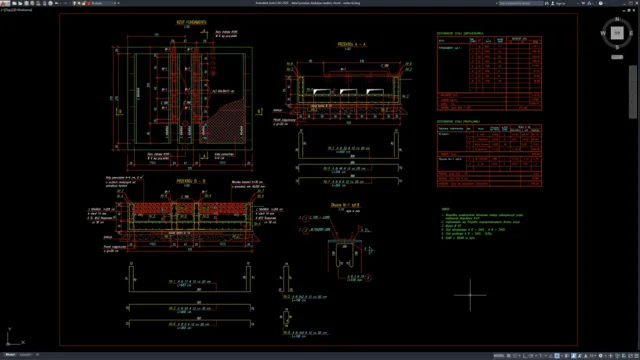Open the AutoCAD application menu
The width and height of the screenshot is (640, 360).
(x=4, y=3)
